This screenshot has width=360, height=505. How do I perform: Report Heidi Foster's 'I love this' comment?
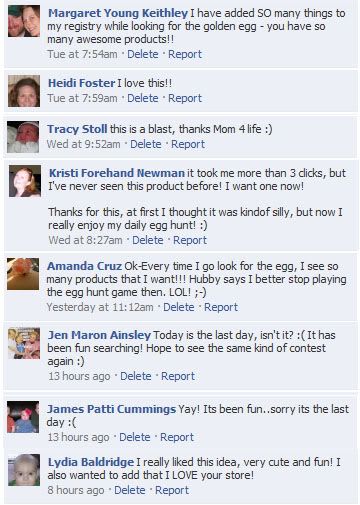point(185,98)
